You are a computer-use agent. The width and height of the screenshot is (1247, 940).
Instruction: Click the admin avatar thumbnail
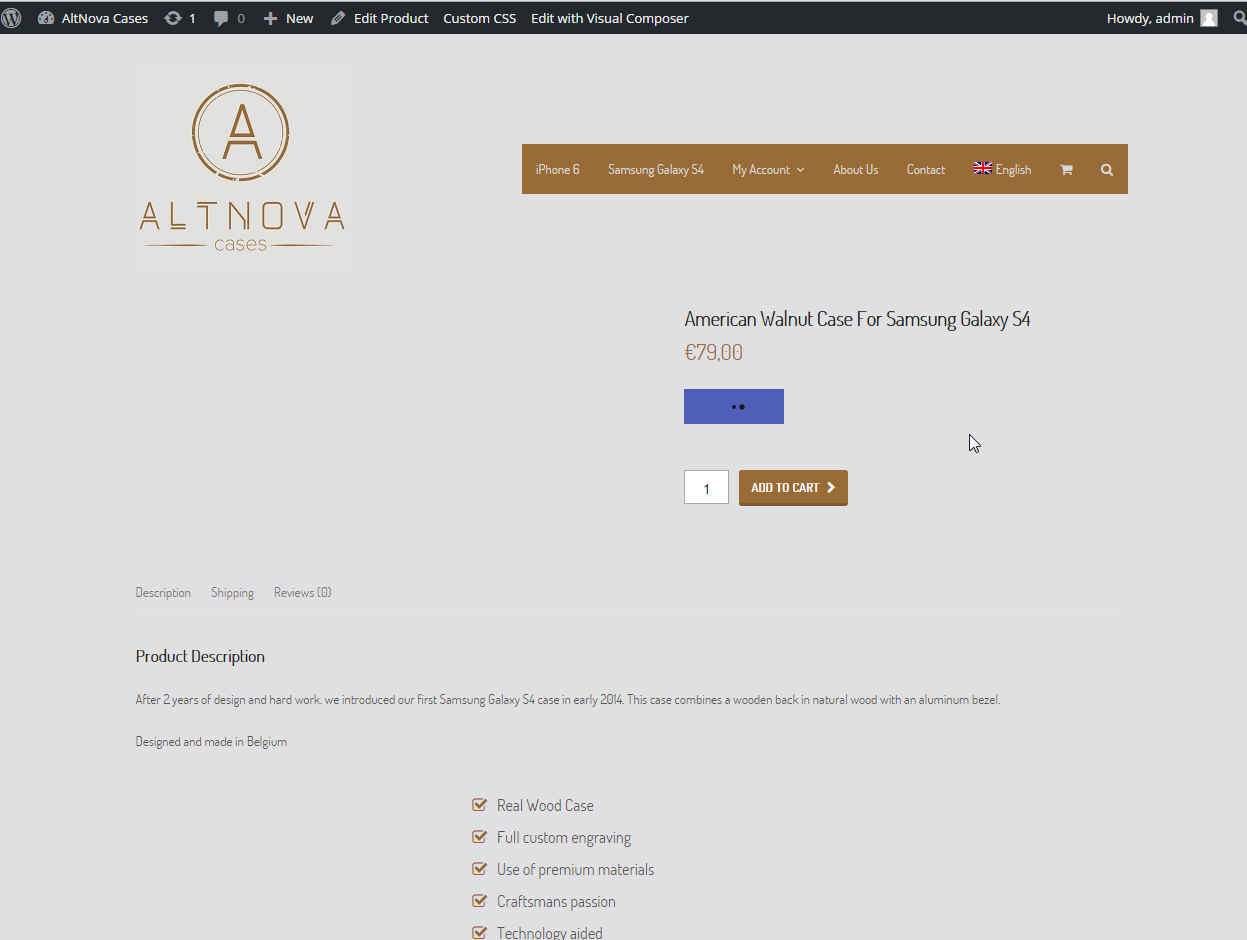coord(1209,18)
